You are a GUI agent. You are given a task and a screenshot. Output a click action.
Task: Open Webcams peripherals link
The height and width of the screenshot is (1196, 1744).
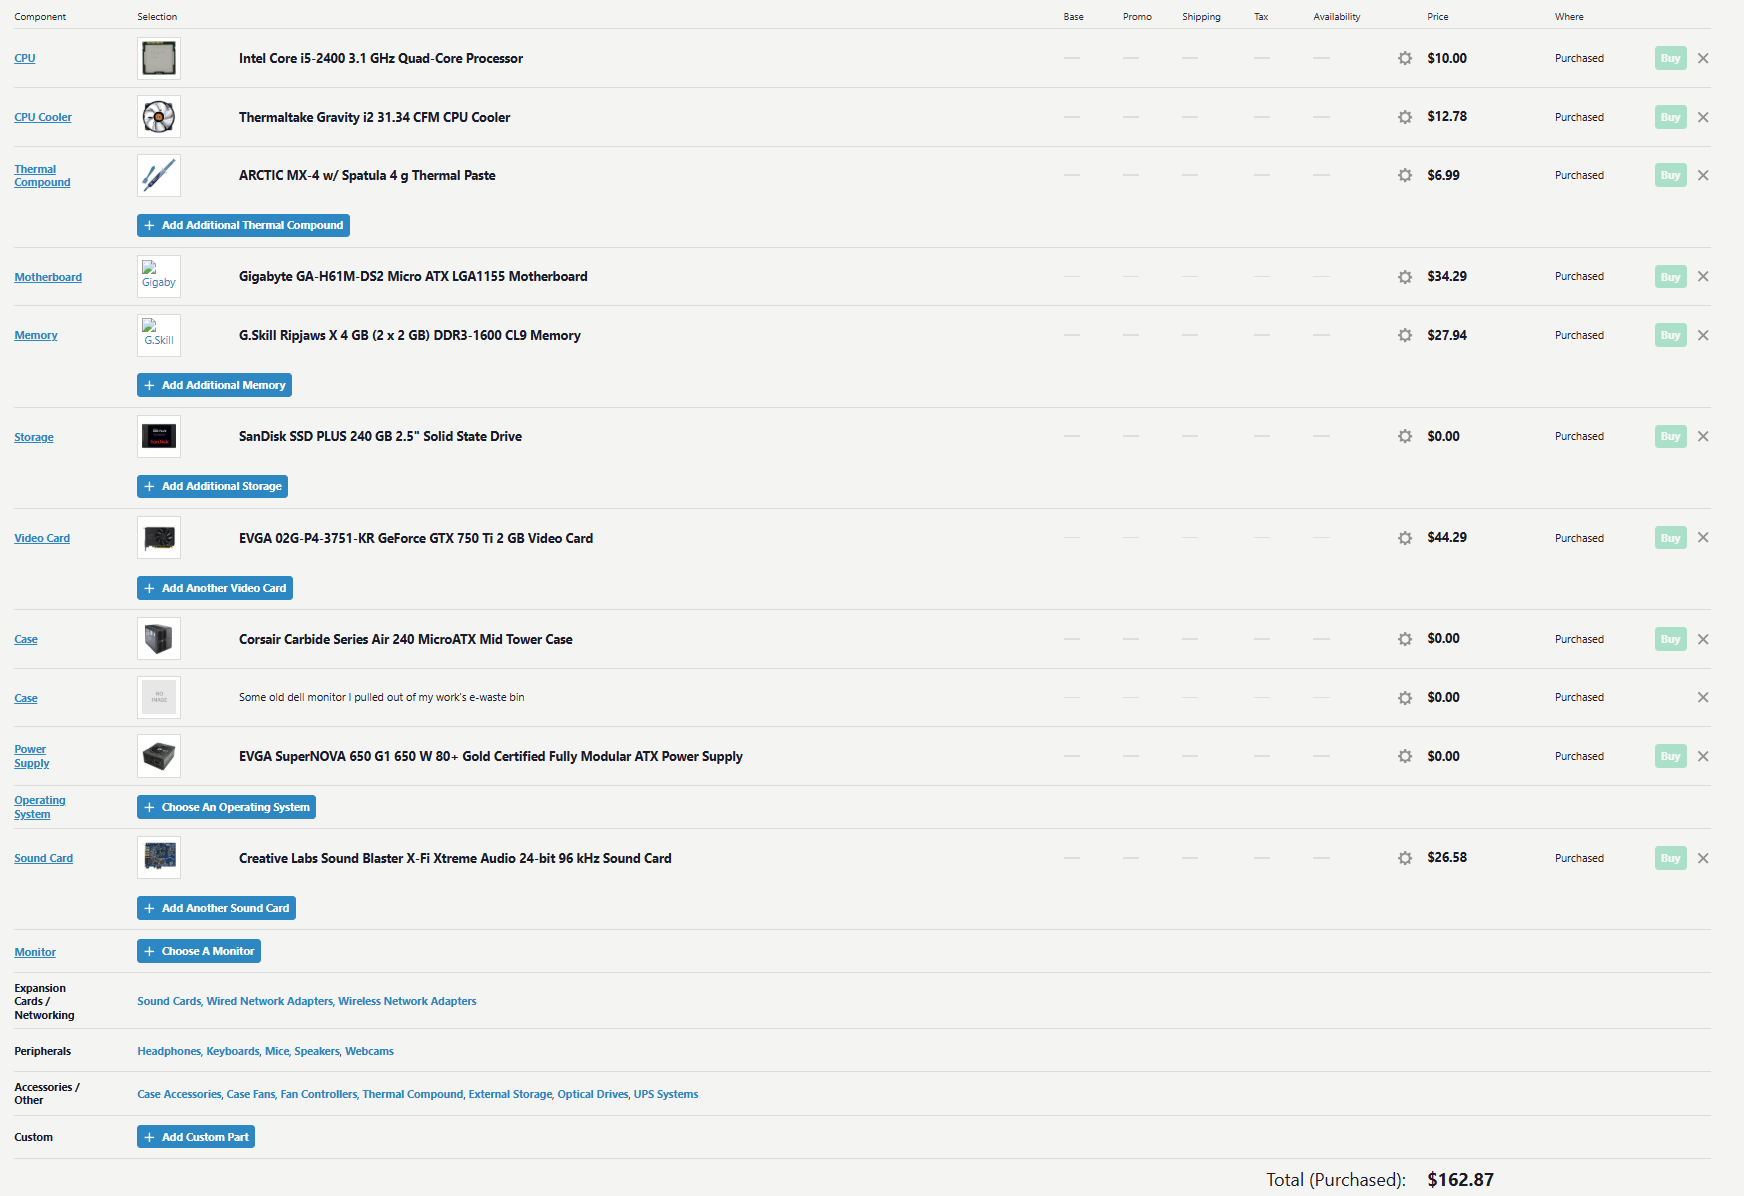coord(369,1051)
